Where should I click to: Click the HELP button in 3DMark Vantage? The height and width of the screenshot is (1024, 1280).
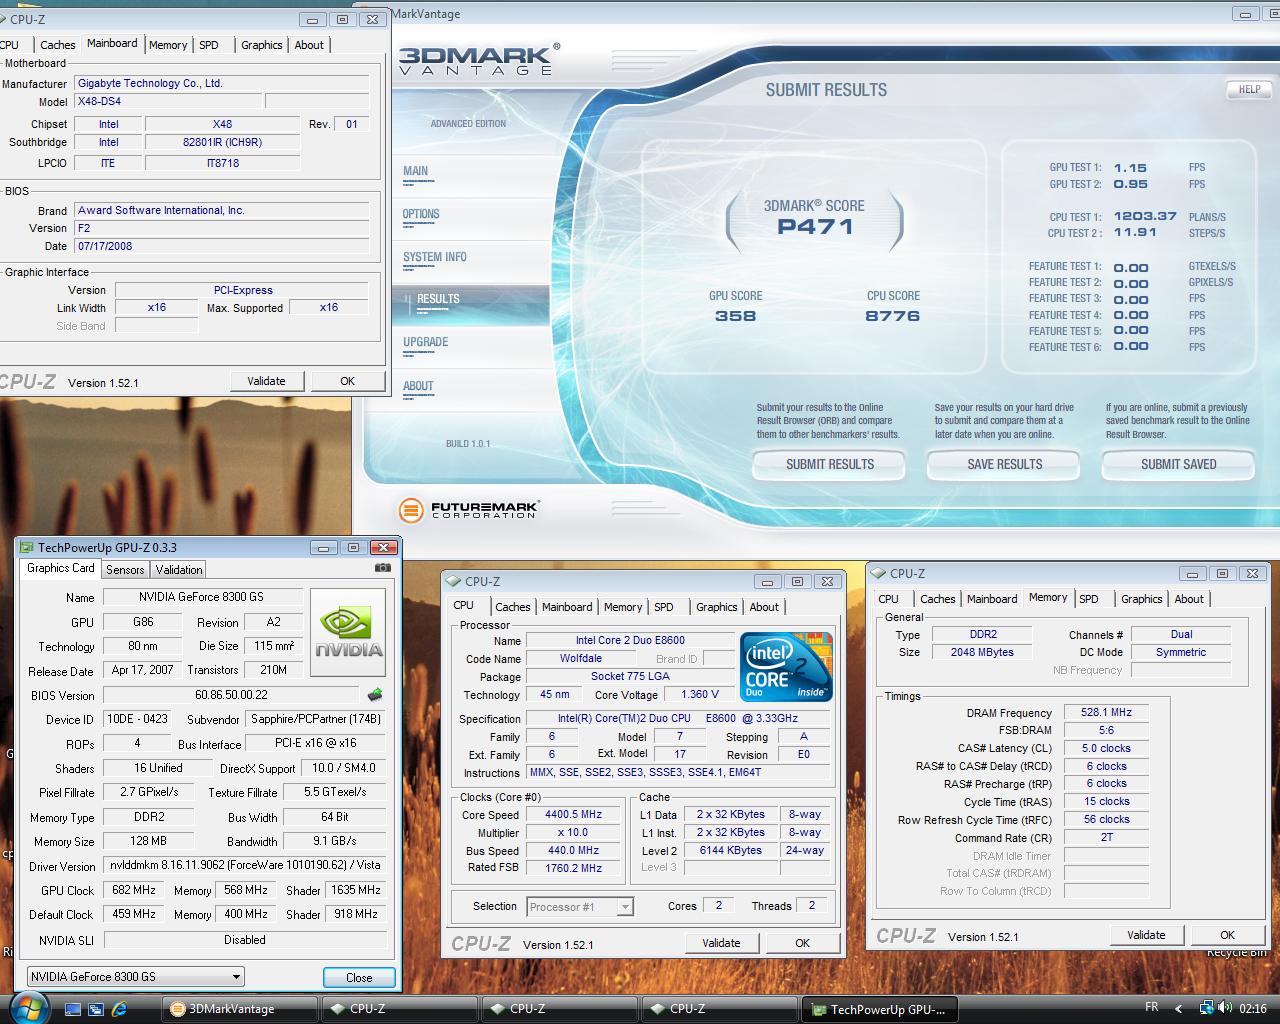coord(1249,89)
